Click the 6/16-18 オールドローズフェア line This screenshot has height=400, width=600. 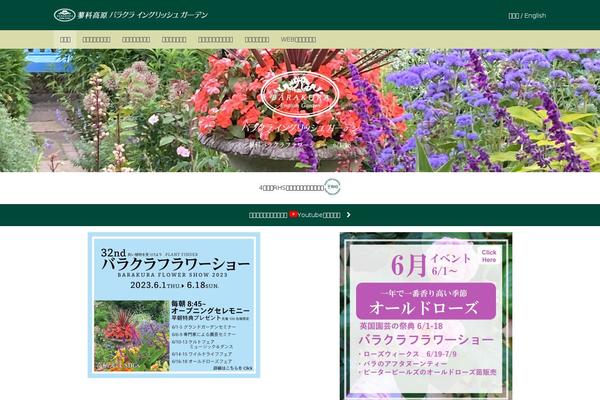click(x=202, y=361)
